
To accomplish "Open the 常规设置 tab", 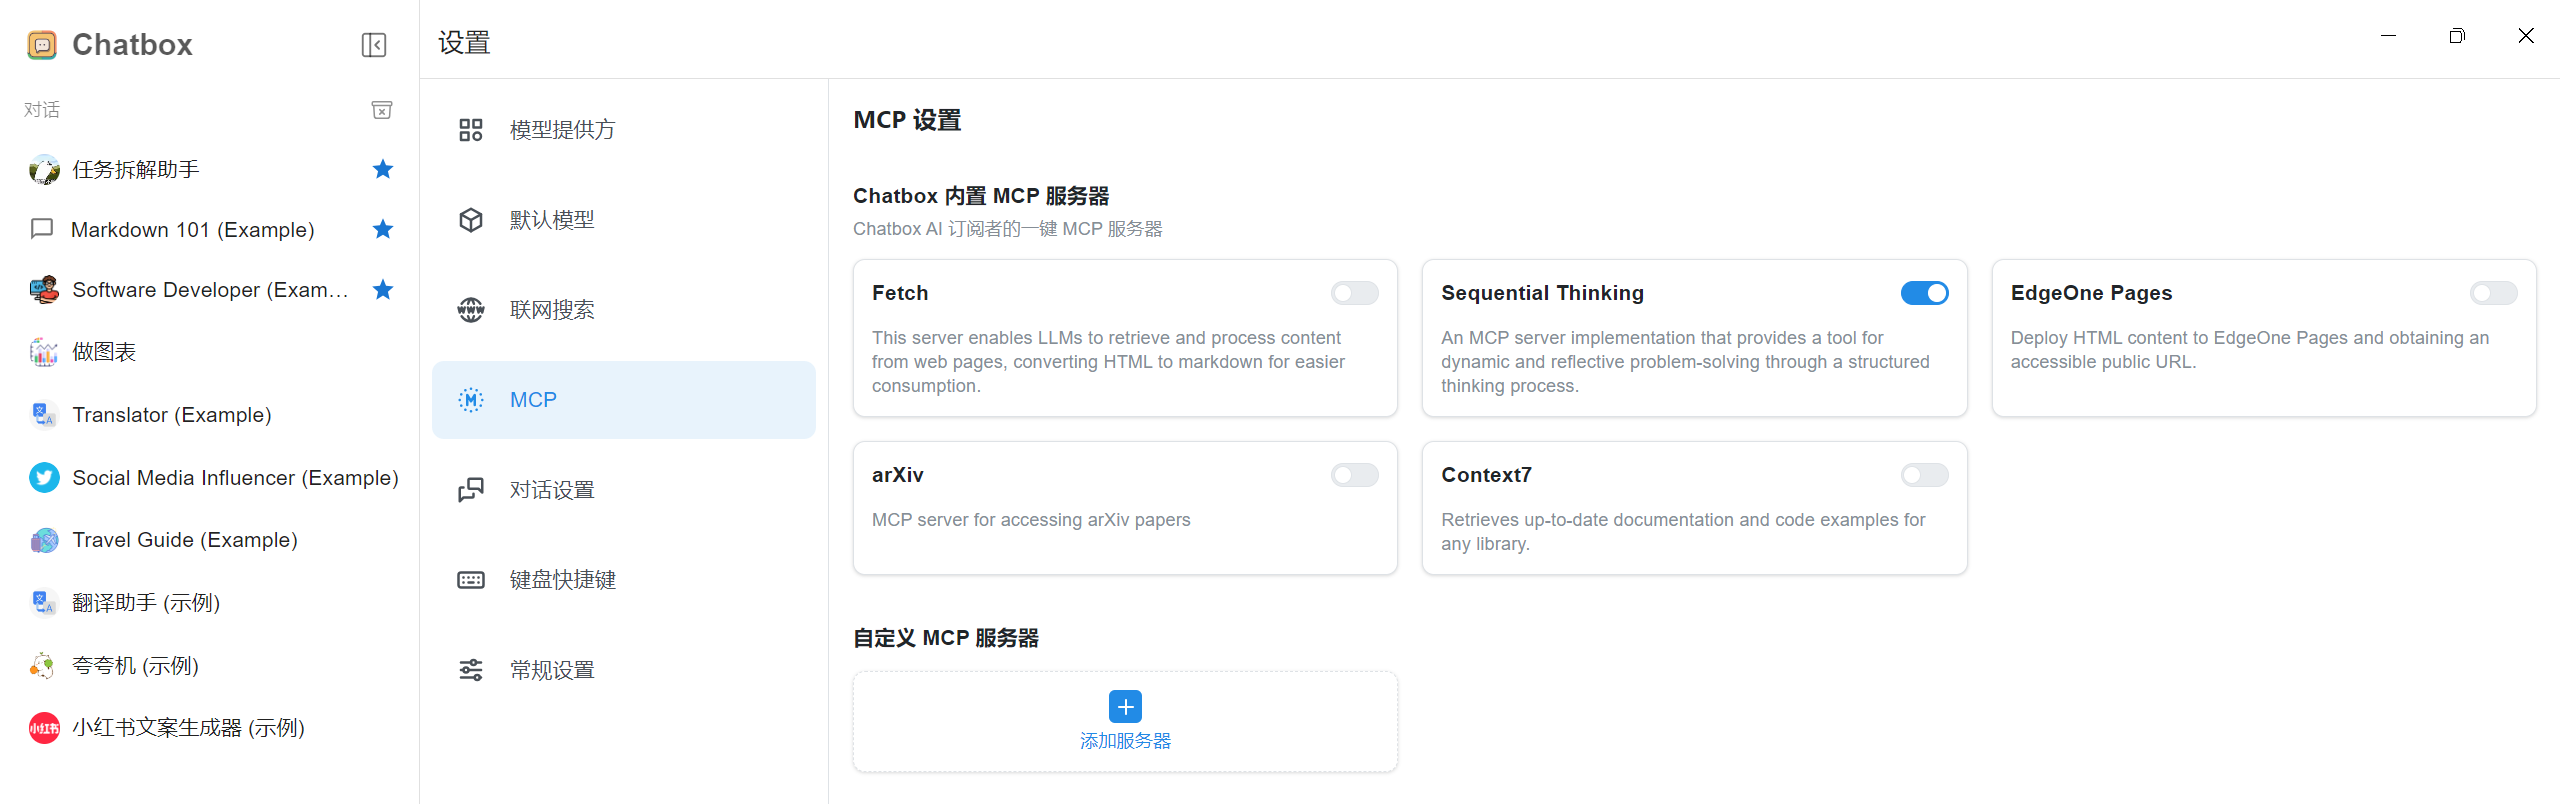I will click(624, 670).
